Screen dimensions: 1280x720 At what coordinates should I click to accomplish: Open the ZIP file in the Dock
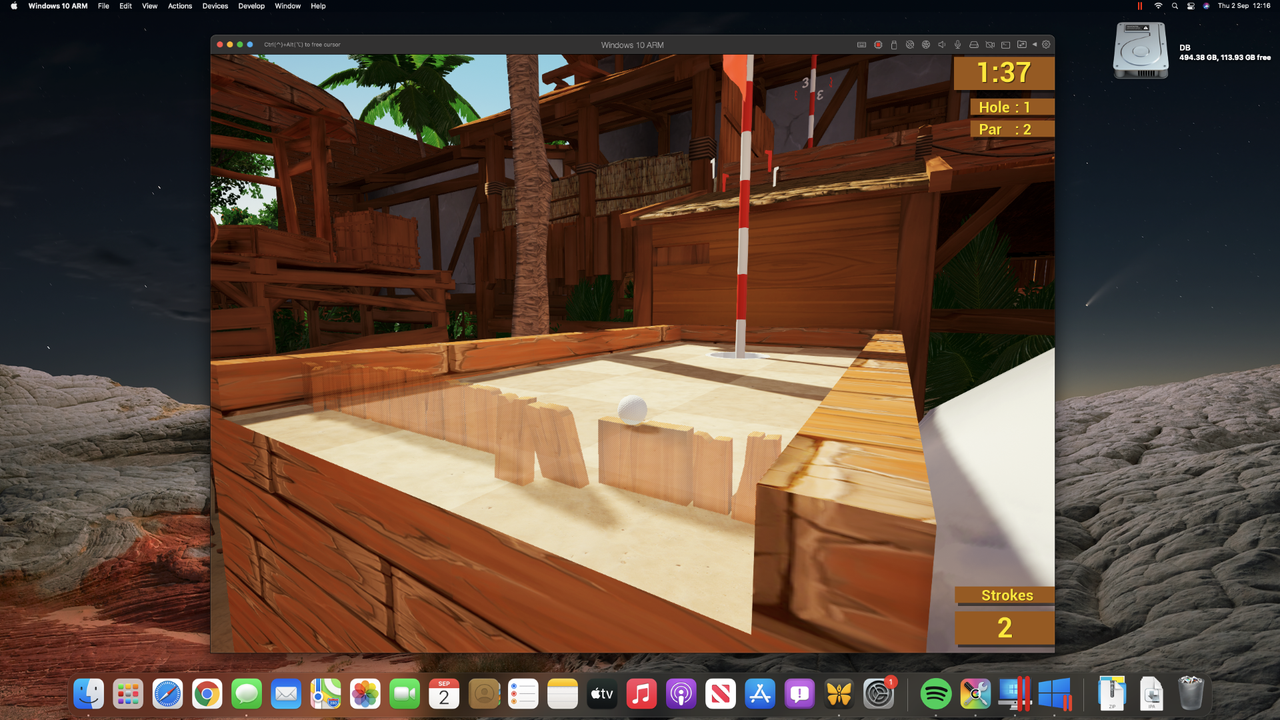click(x=1112, y=693)
